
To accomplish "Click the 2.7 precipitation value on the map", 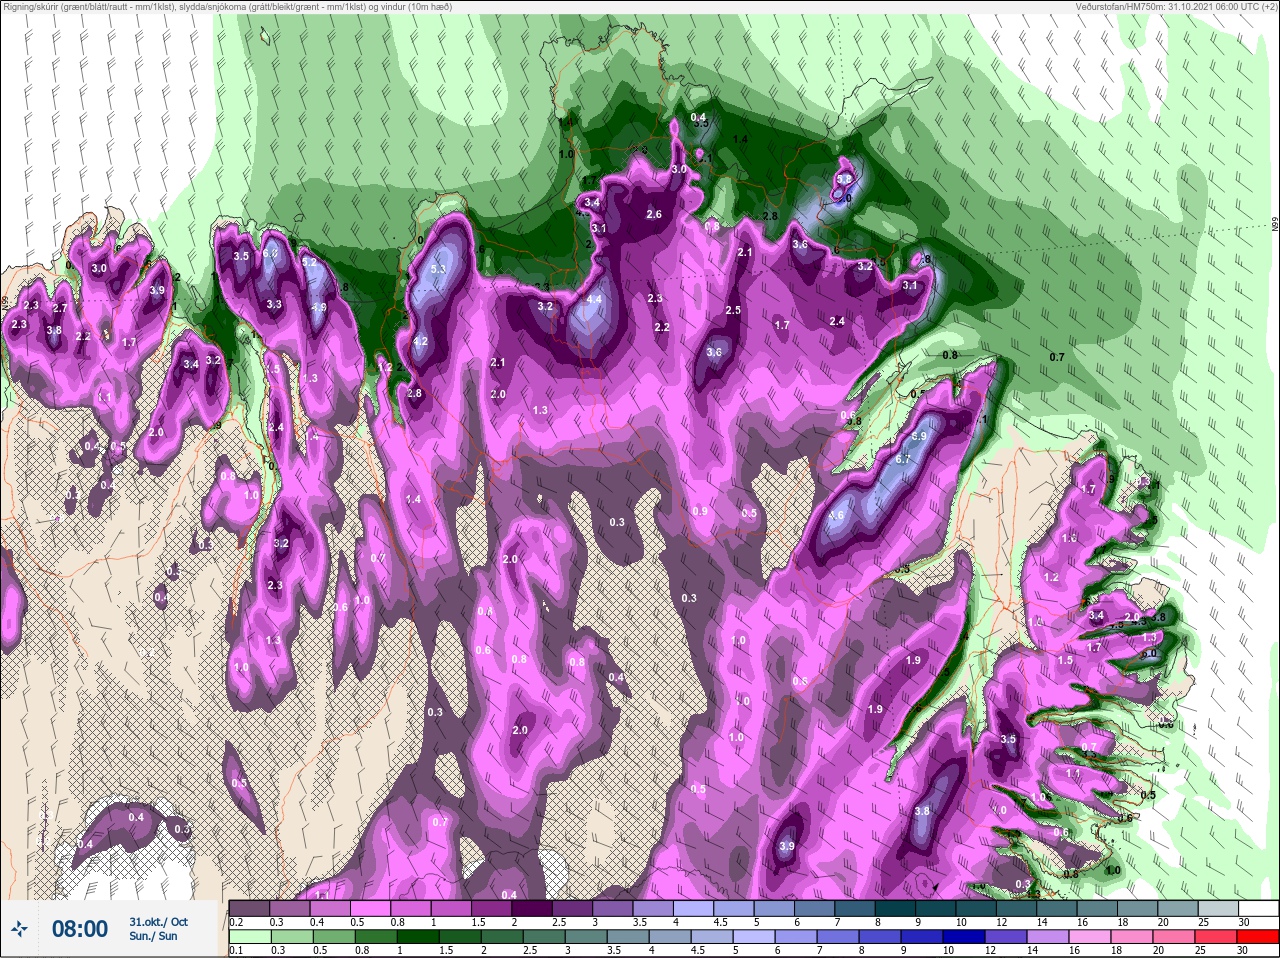I will pyautogui.click(x=60, y=309).
